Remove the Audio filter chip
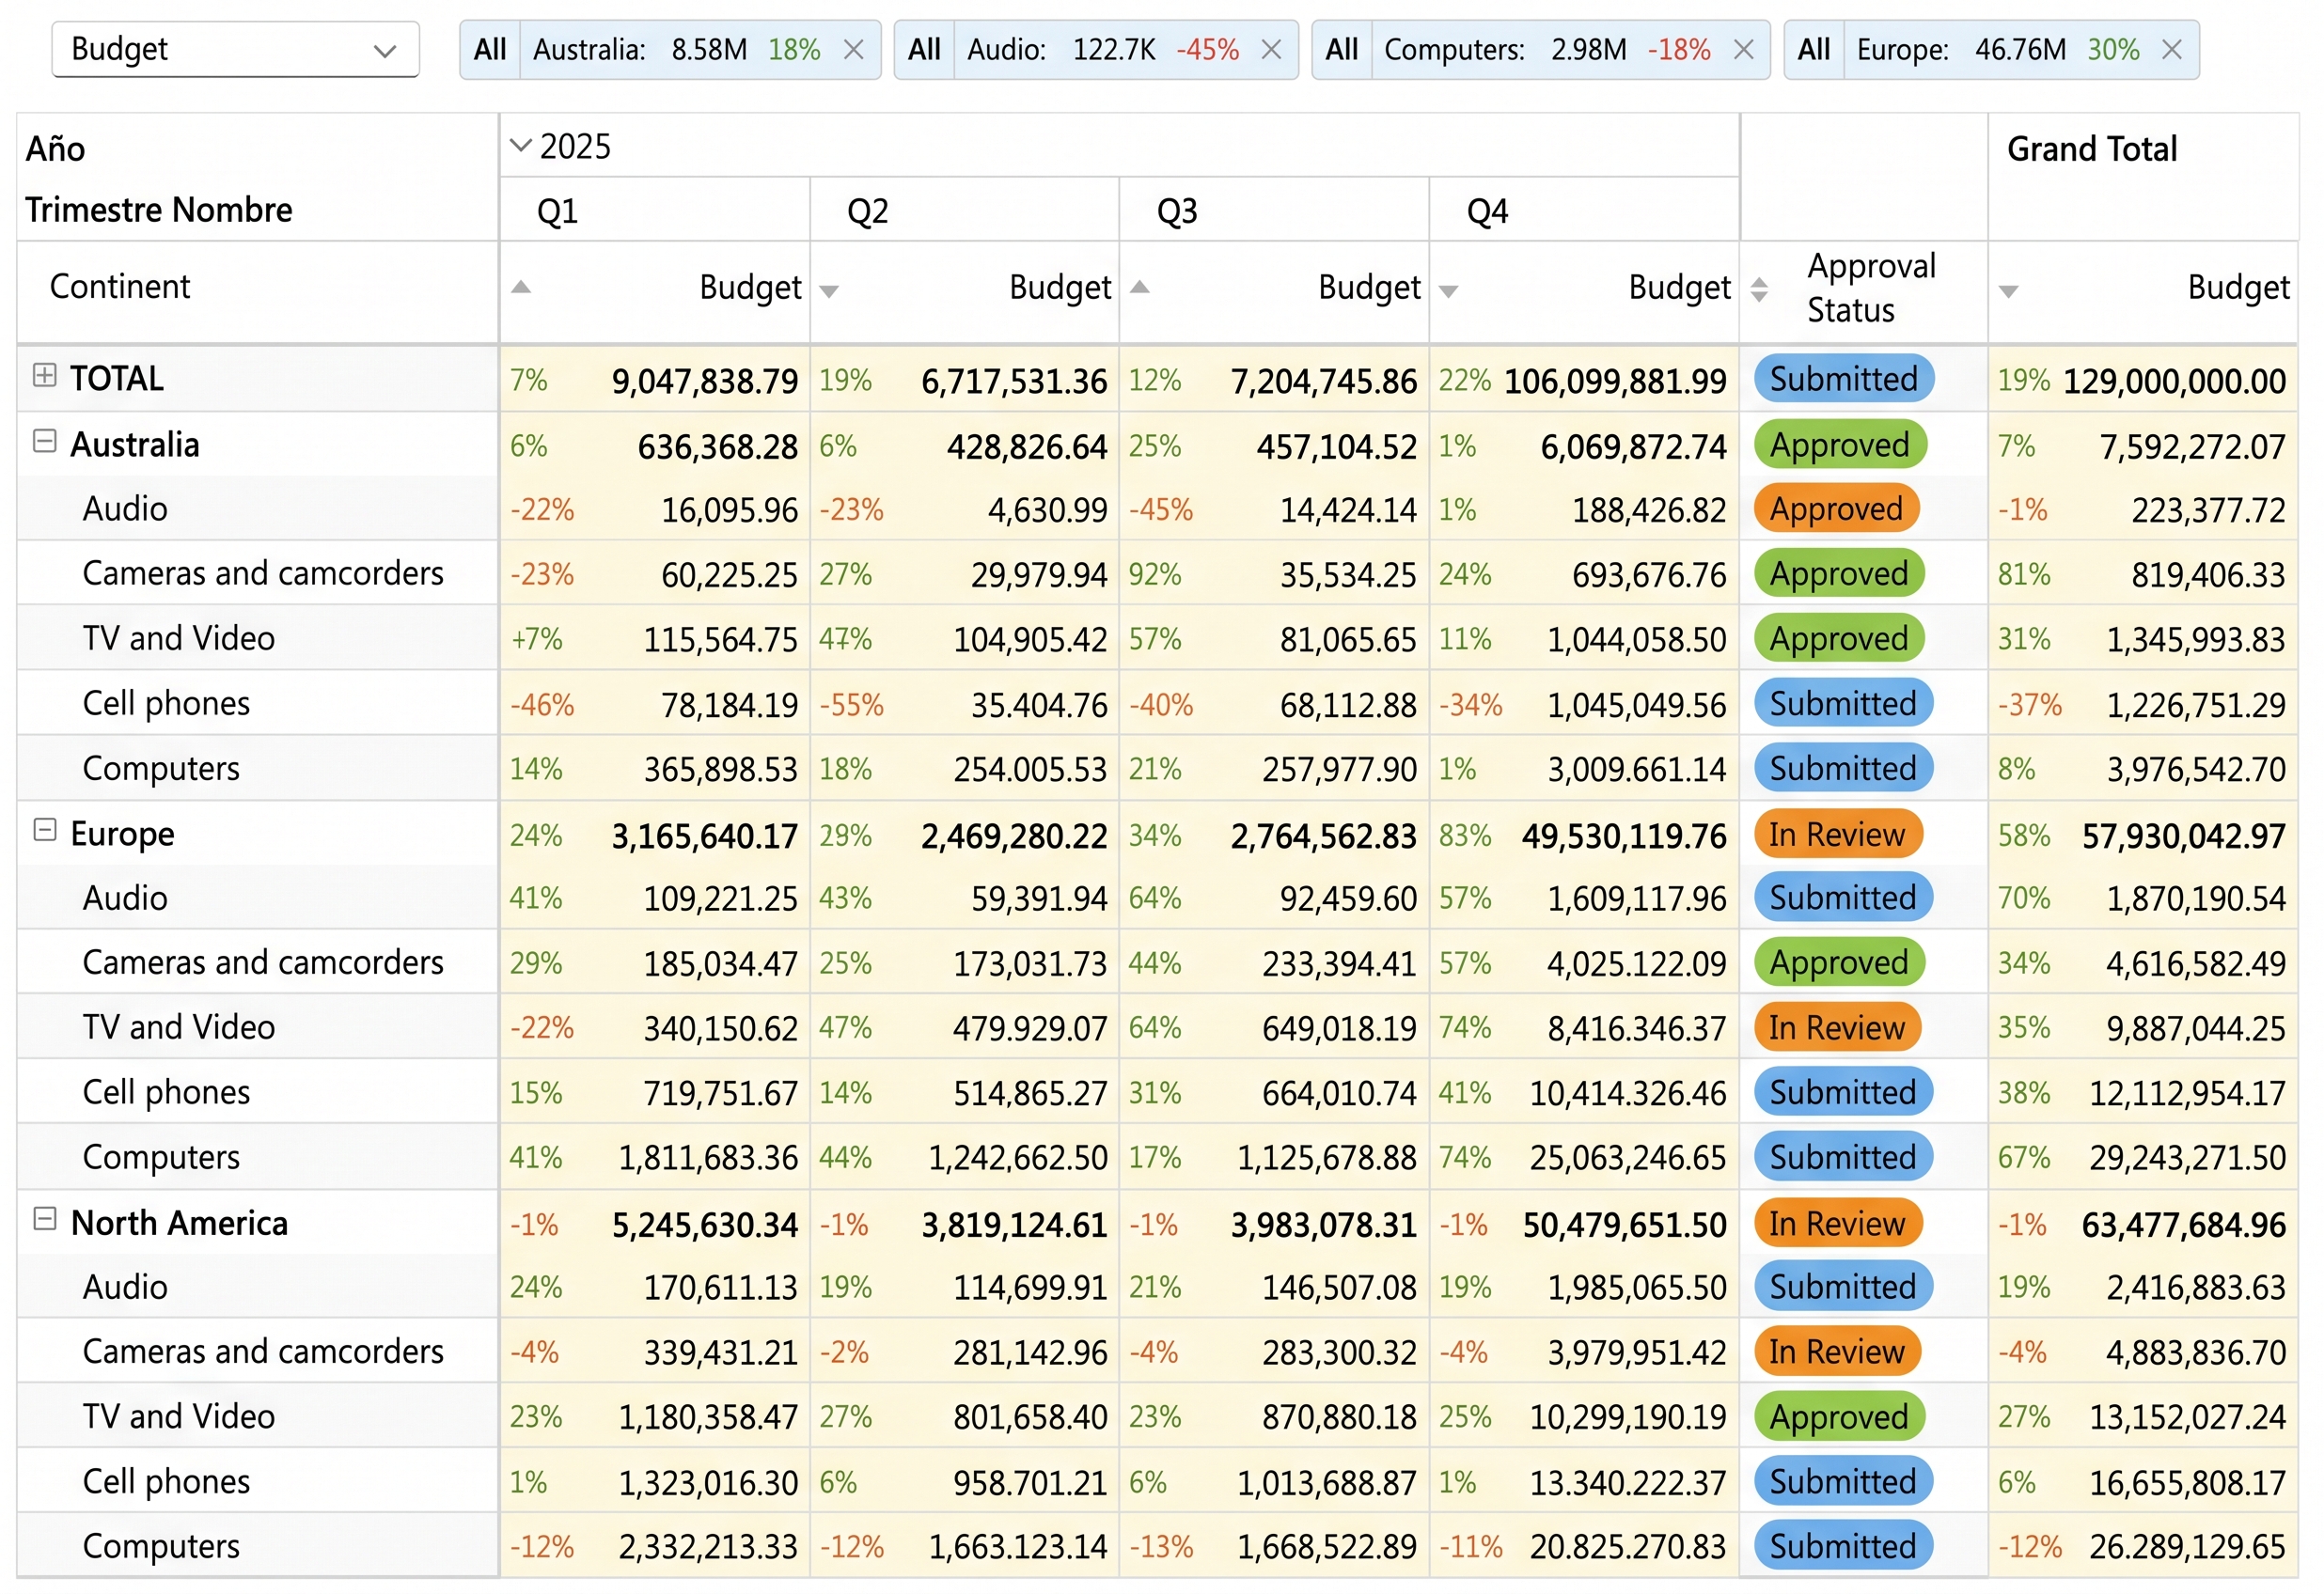The height and width of the screenshot is (1594, 2324). [1271, 49]
